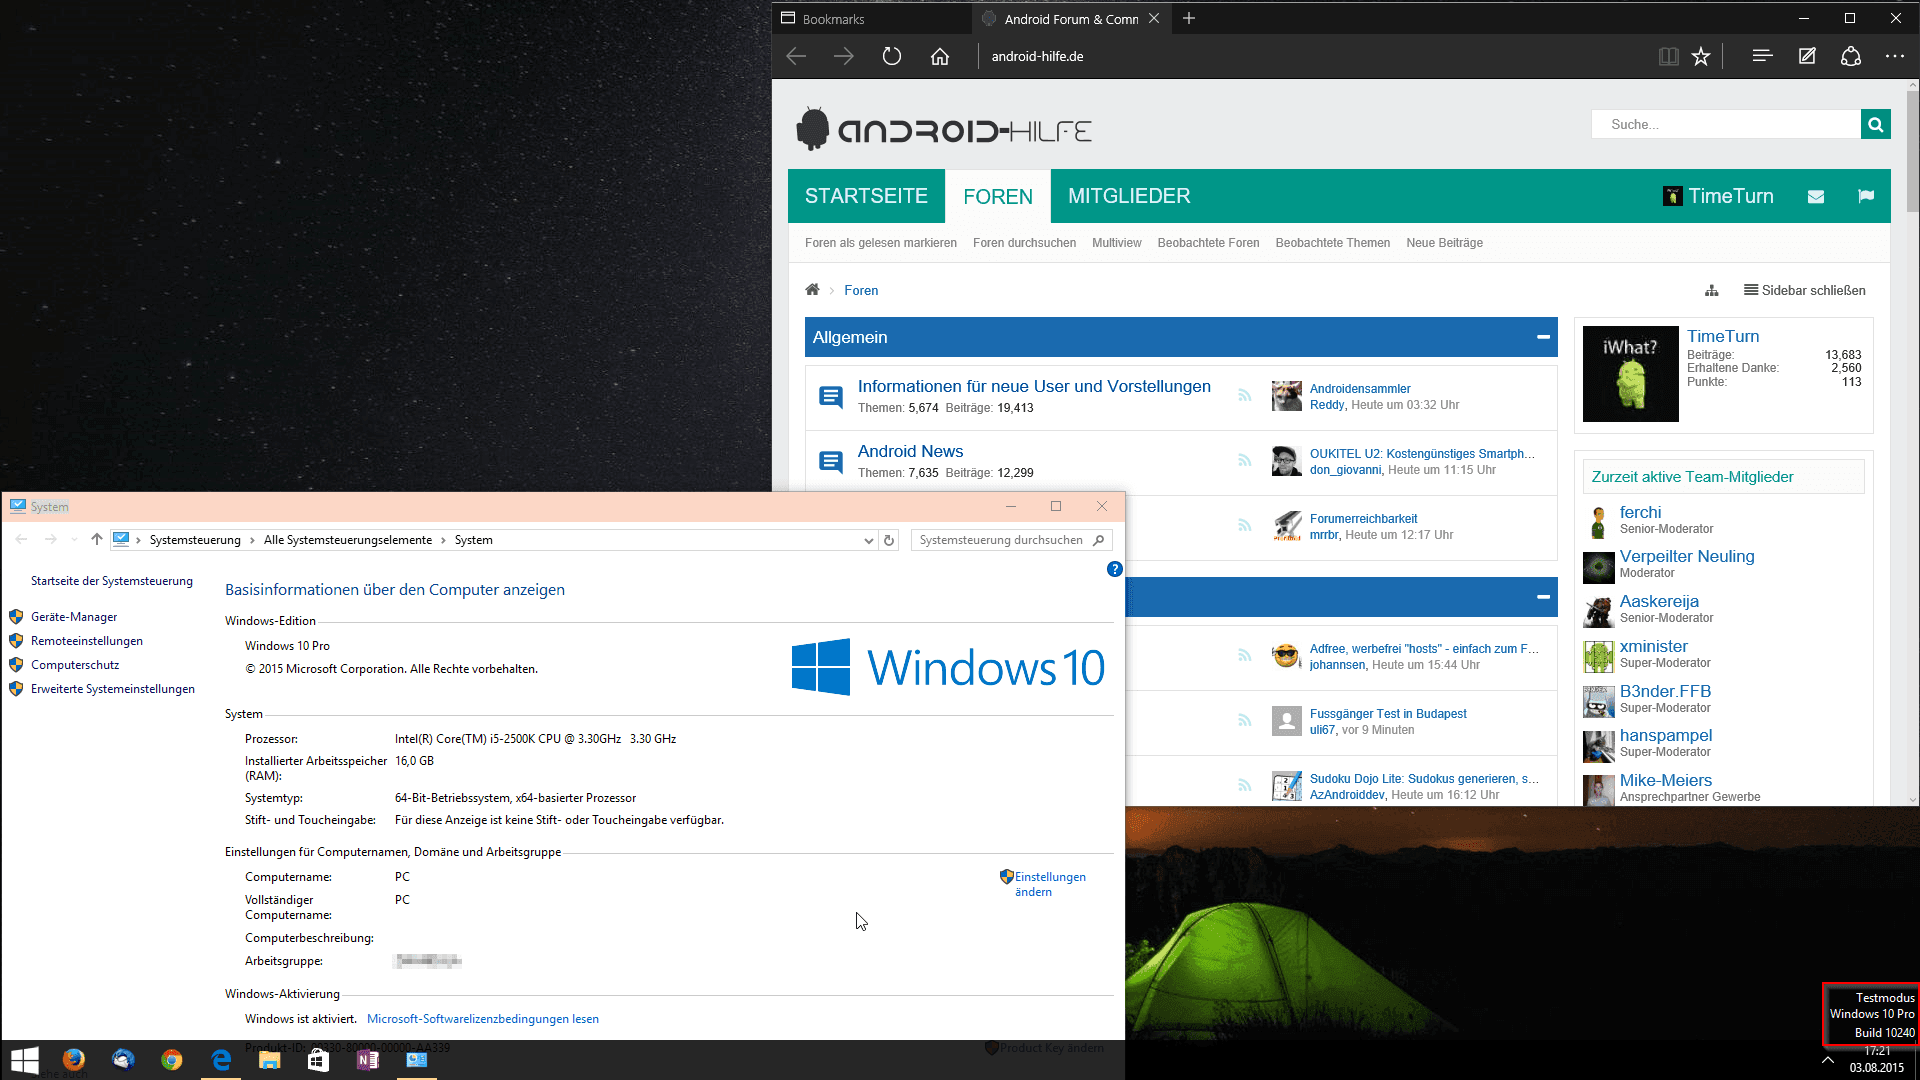Open Edge share icon

pyautogui.click(x=1851, y=56)
